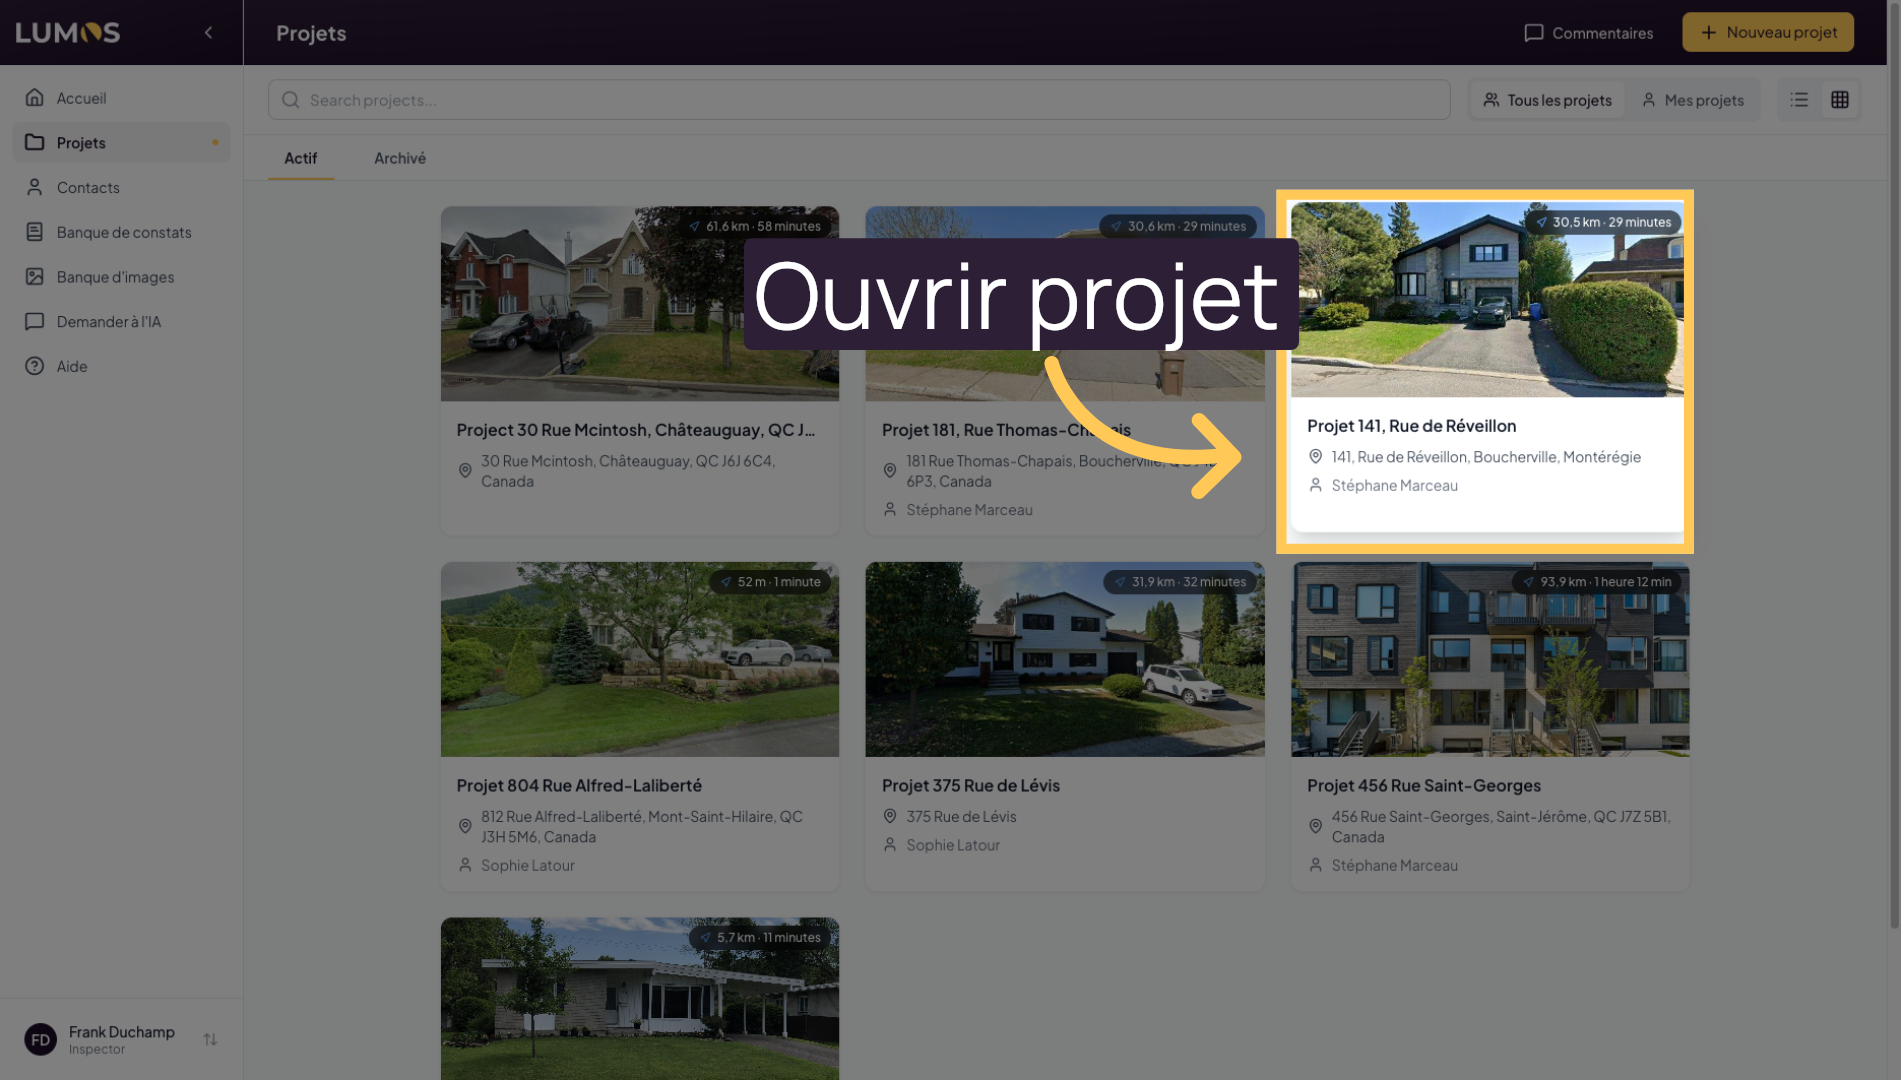
Task: Open Projet 456 Rue Saint-Georges title
Action: (1424, 786)
